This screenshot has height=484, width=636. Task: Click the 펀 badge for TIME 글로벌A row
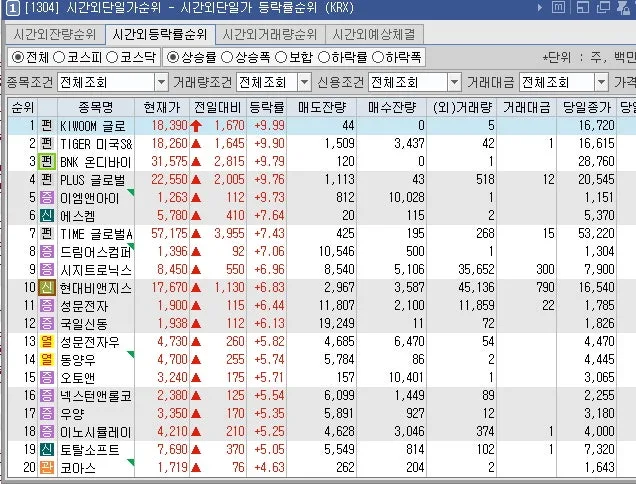coord(47,233)
